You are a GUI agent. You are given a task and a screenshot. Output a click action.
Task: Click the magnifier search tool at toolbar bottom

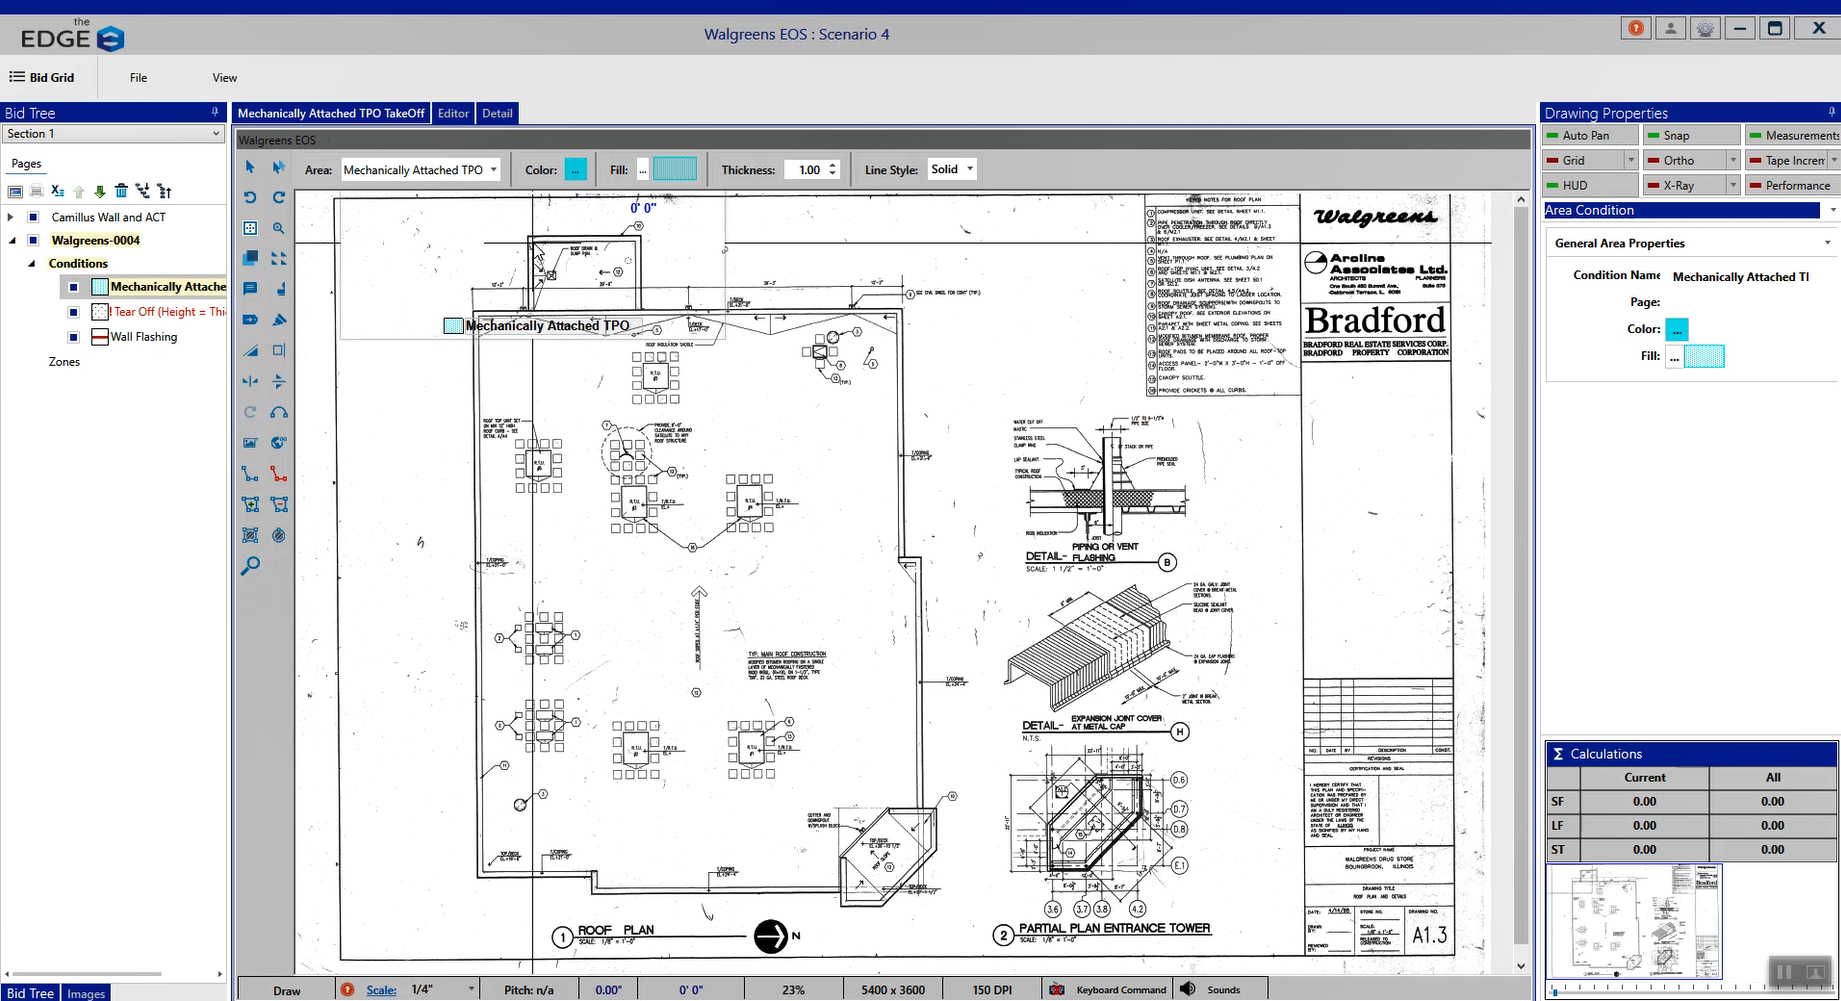tap(250, 565)
